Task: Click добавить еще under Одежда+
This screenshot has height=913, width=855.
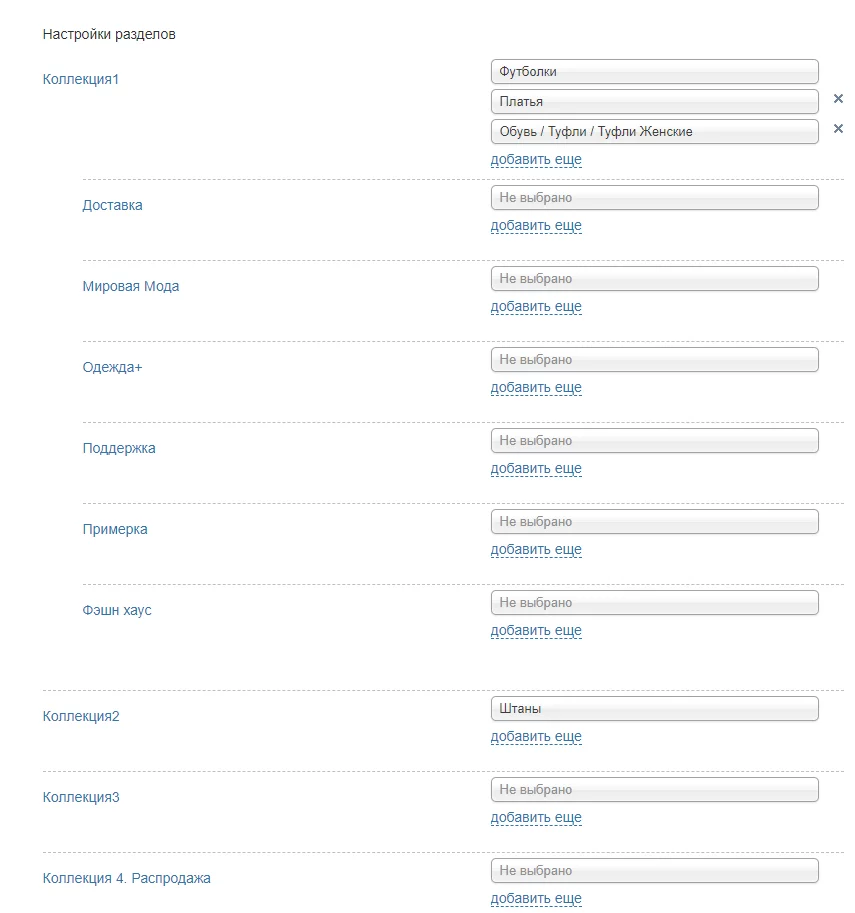Action: [536, 388]
